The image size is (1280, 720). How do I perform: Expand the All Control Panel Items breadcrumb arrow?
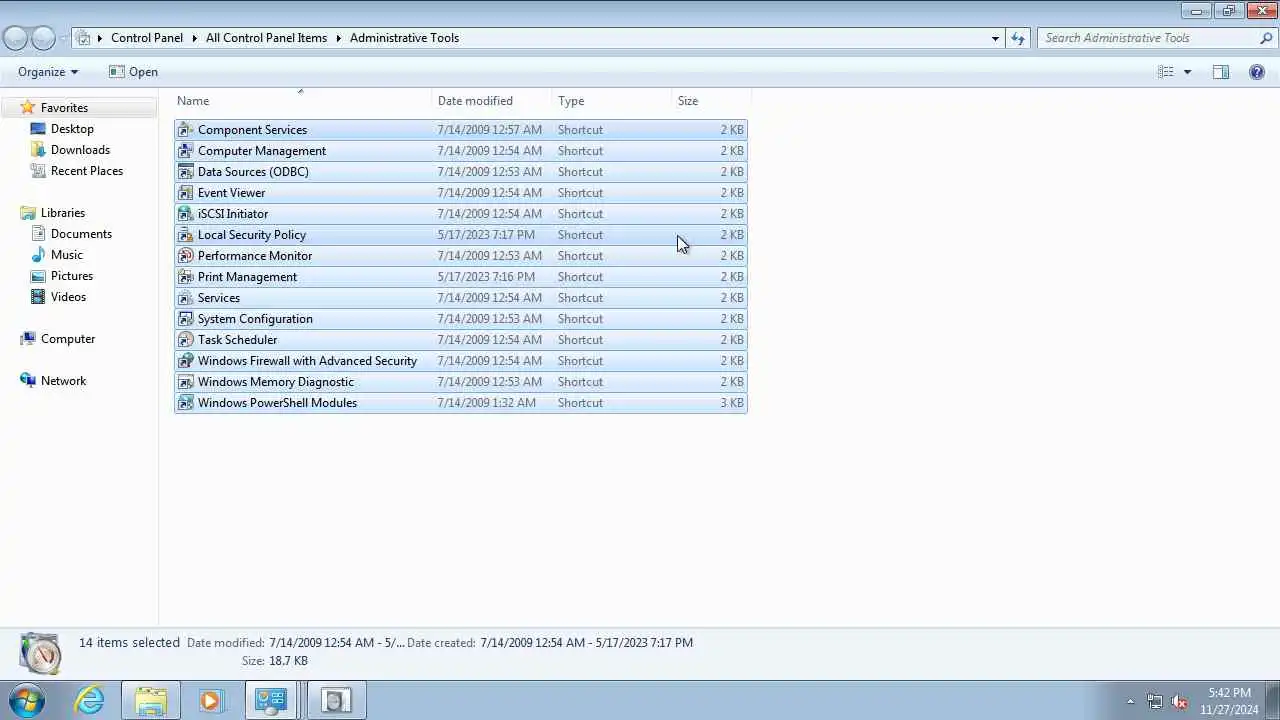(338, 38)
